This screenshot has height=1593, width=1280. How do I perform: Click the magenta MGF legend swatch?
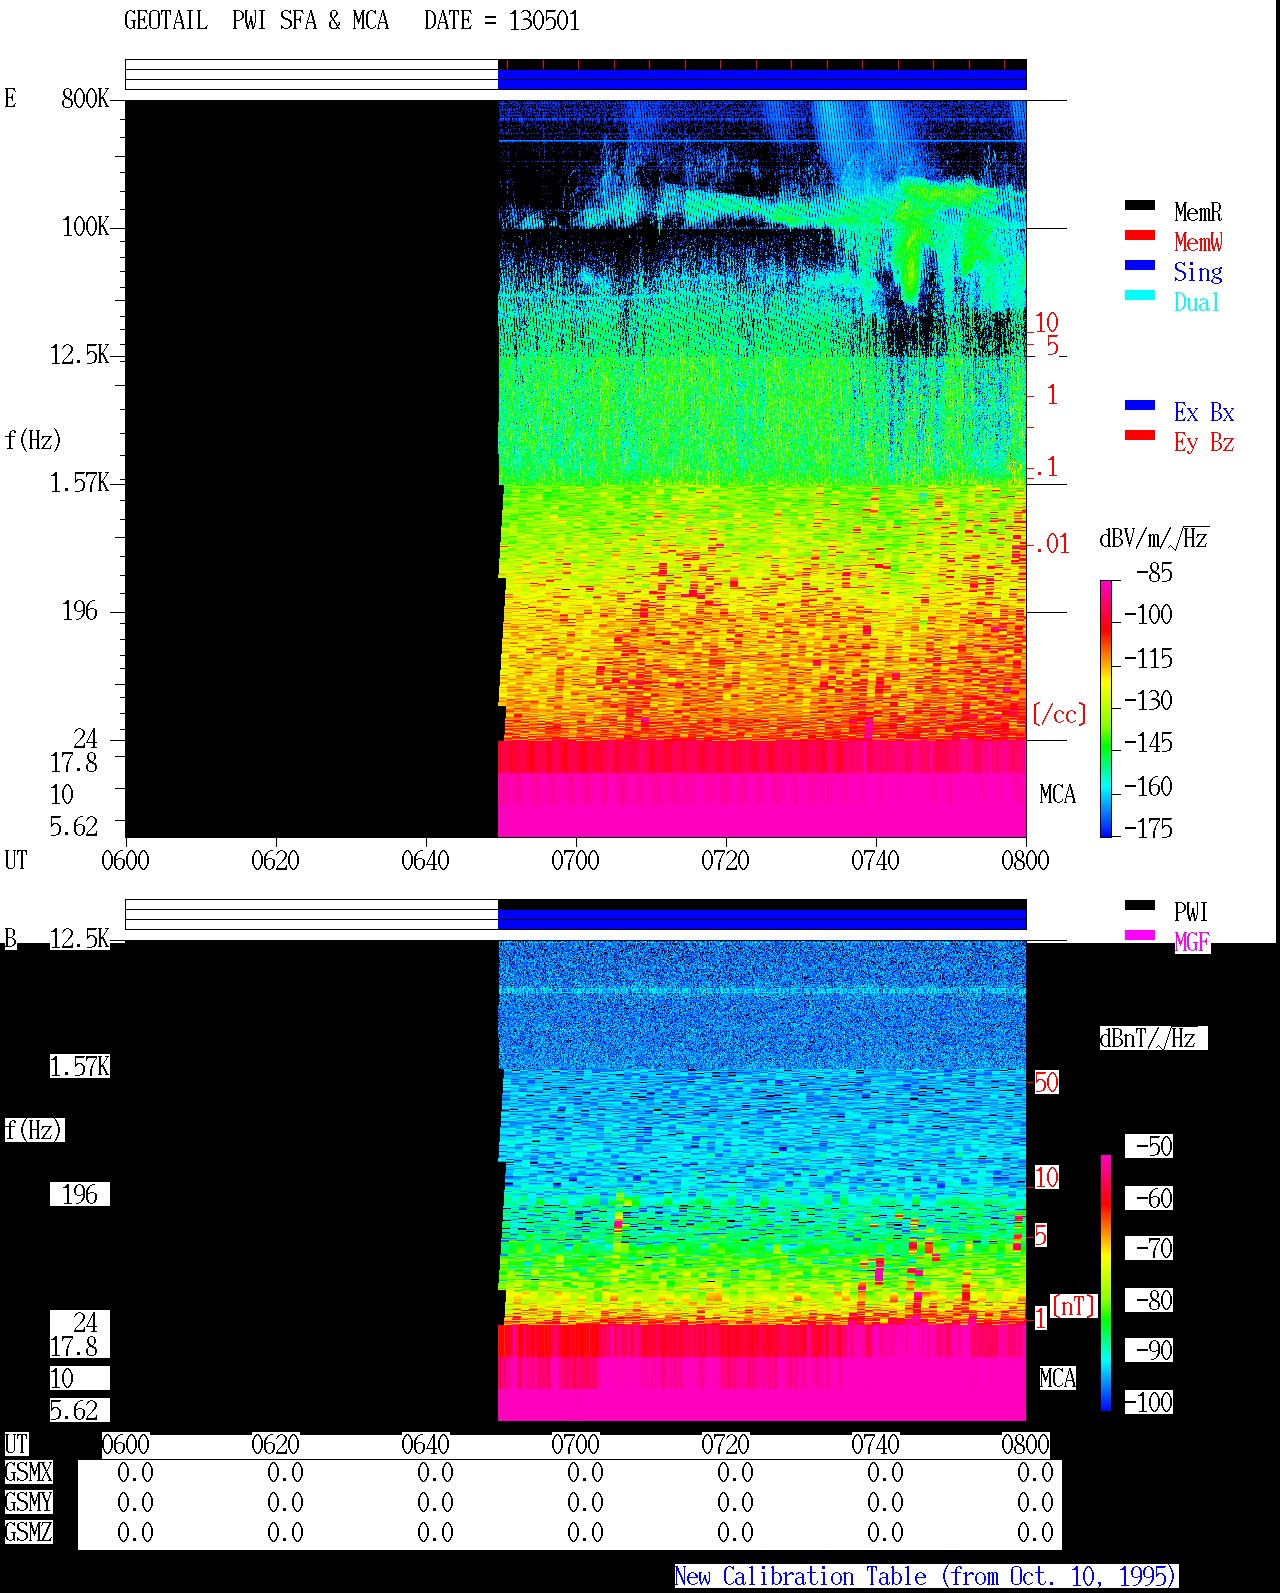[x=1140, y=935]
